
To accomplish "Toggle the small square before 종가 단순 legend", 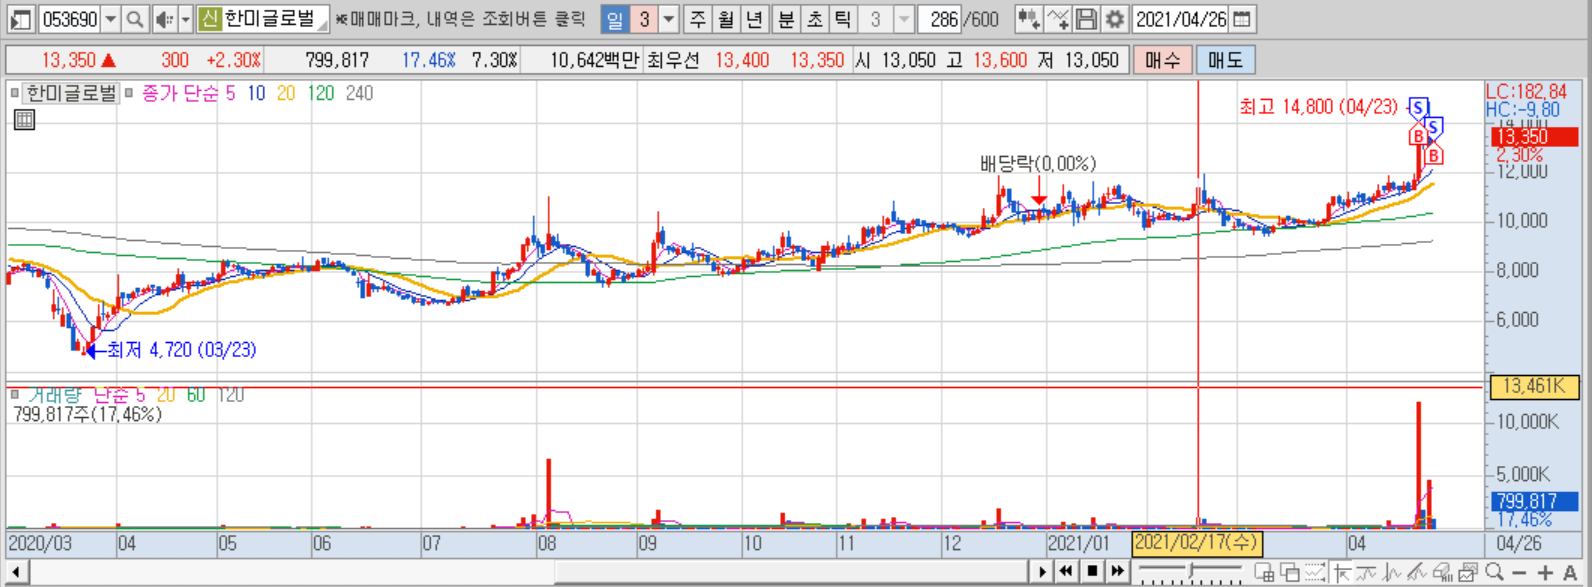I will click(128, 93).
